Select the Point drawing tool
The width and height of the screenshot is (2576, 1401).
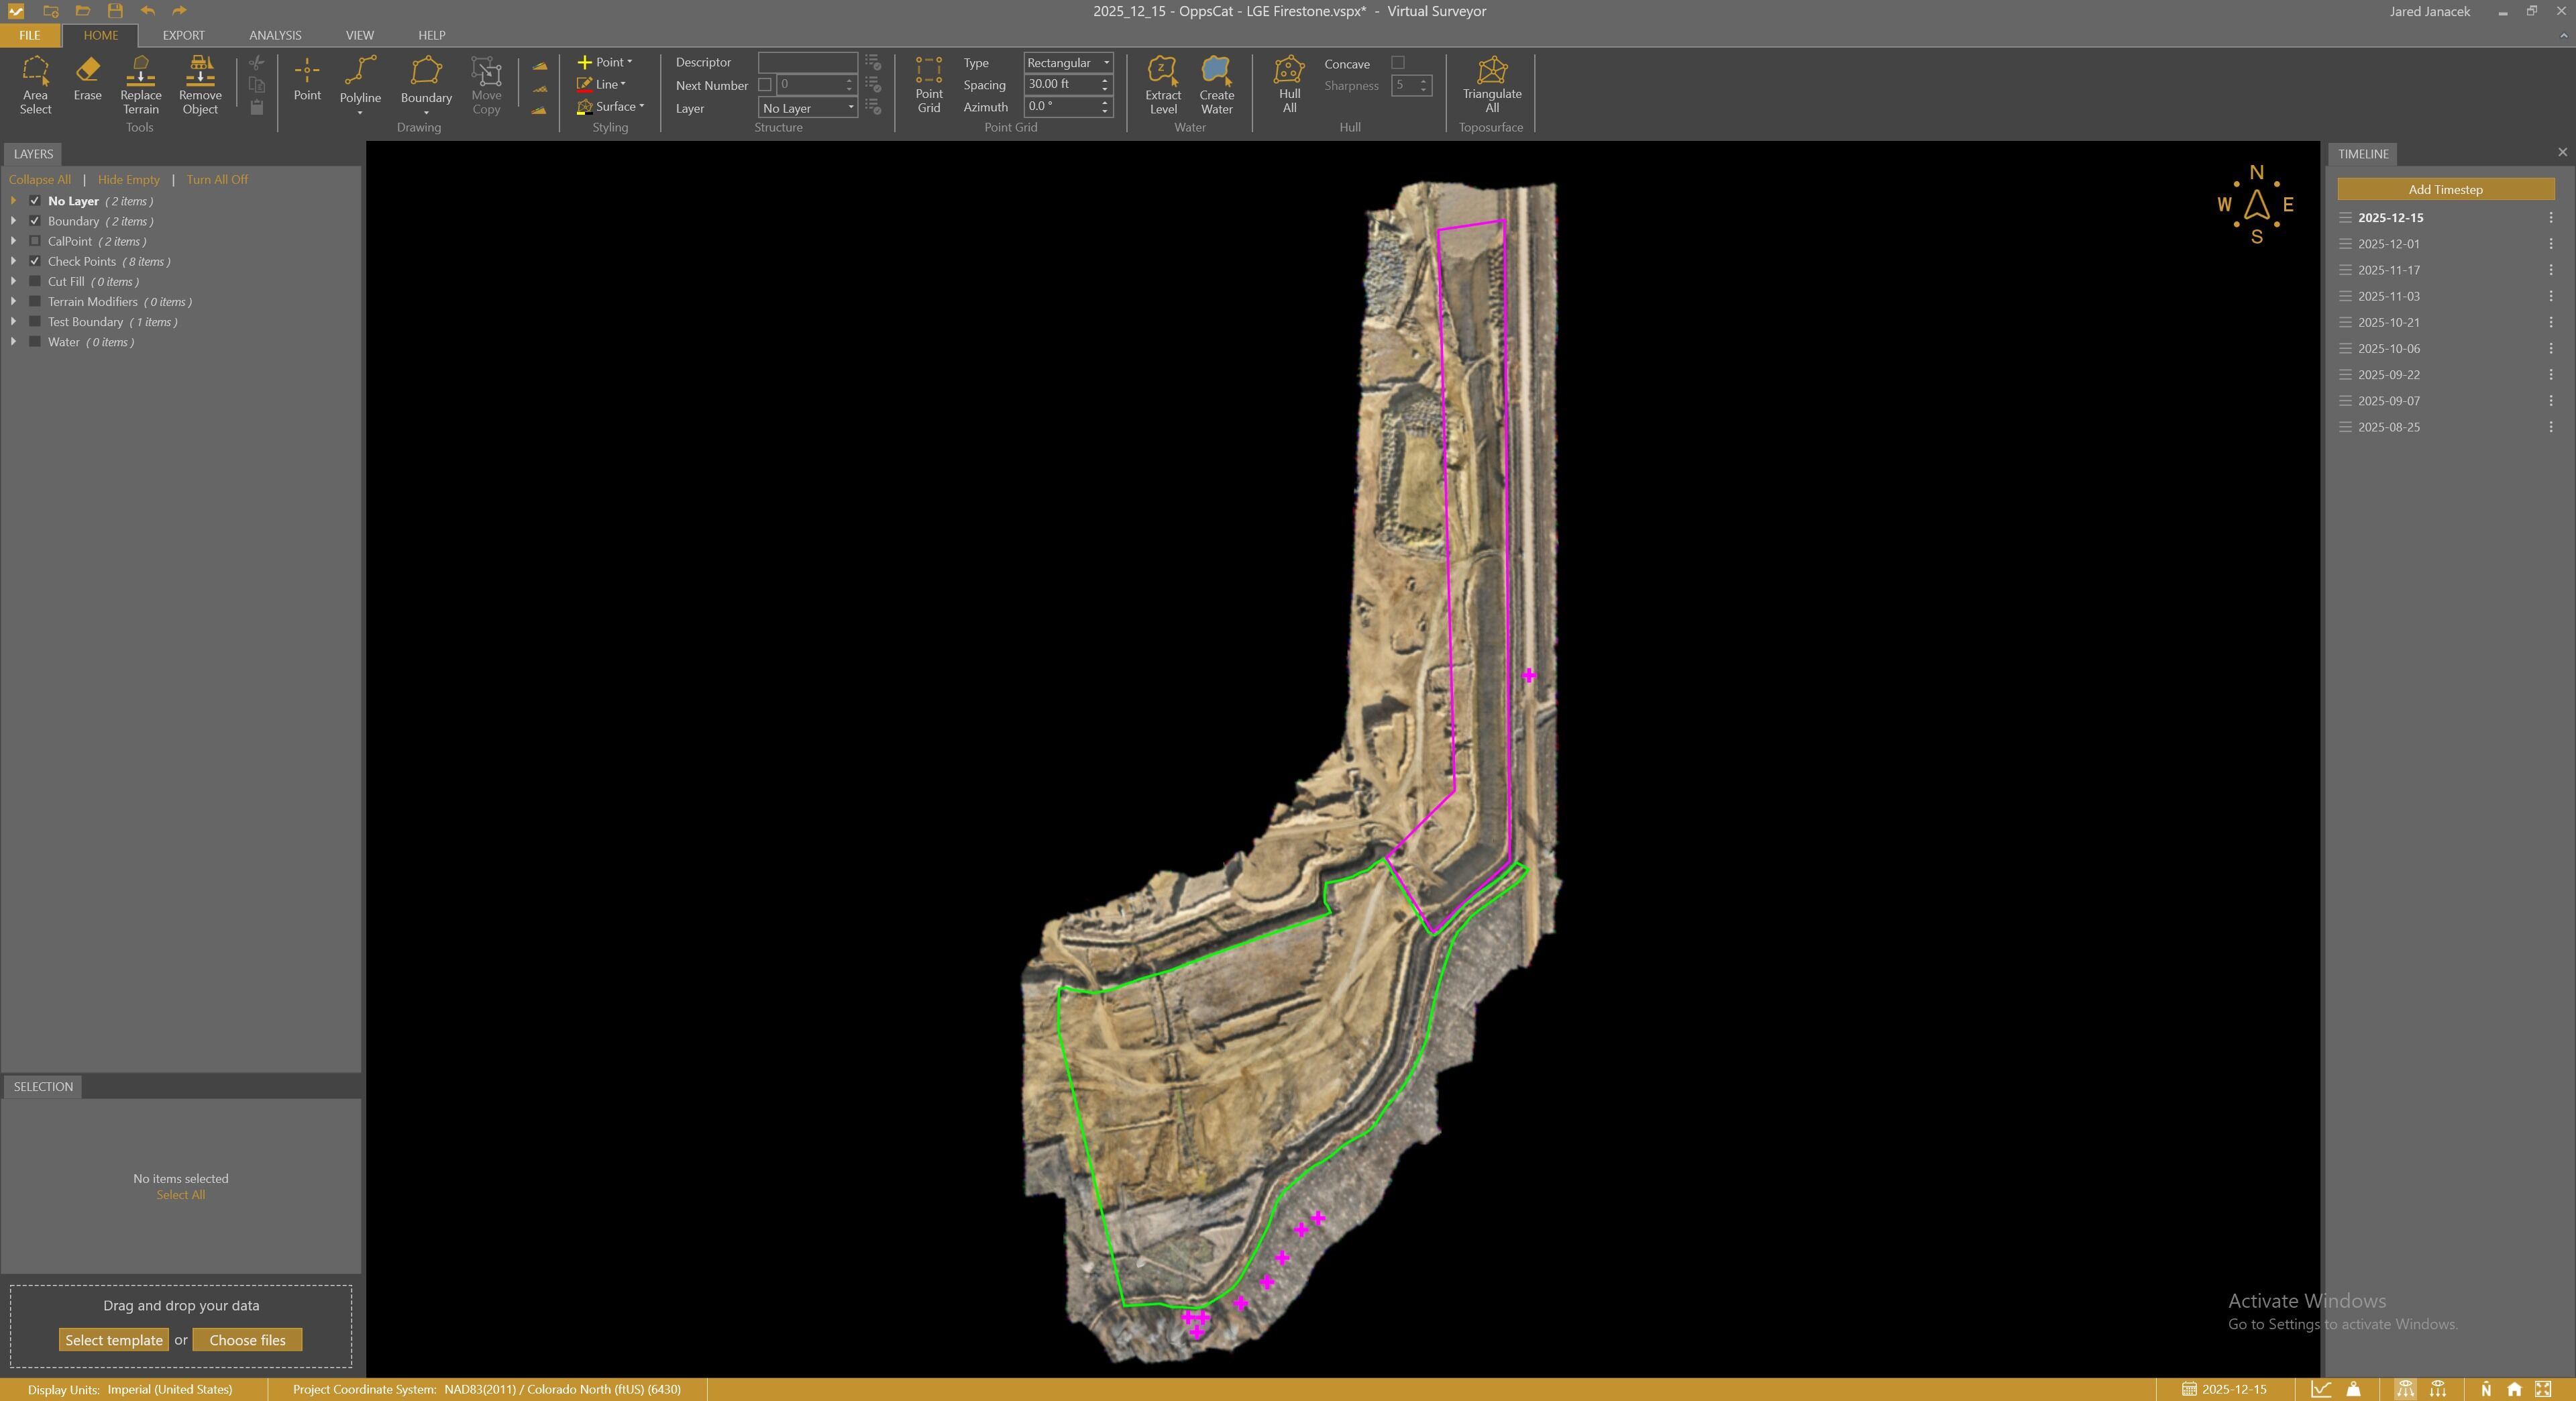[x=307, y=79]
